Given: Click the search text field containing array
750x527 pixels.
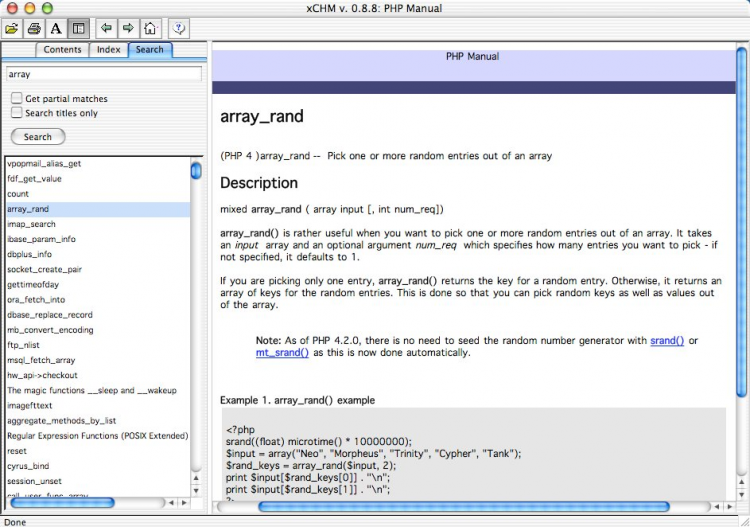Looking at the screenshot, I should tap(104, 74).
